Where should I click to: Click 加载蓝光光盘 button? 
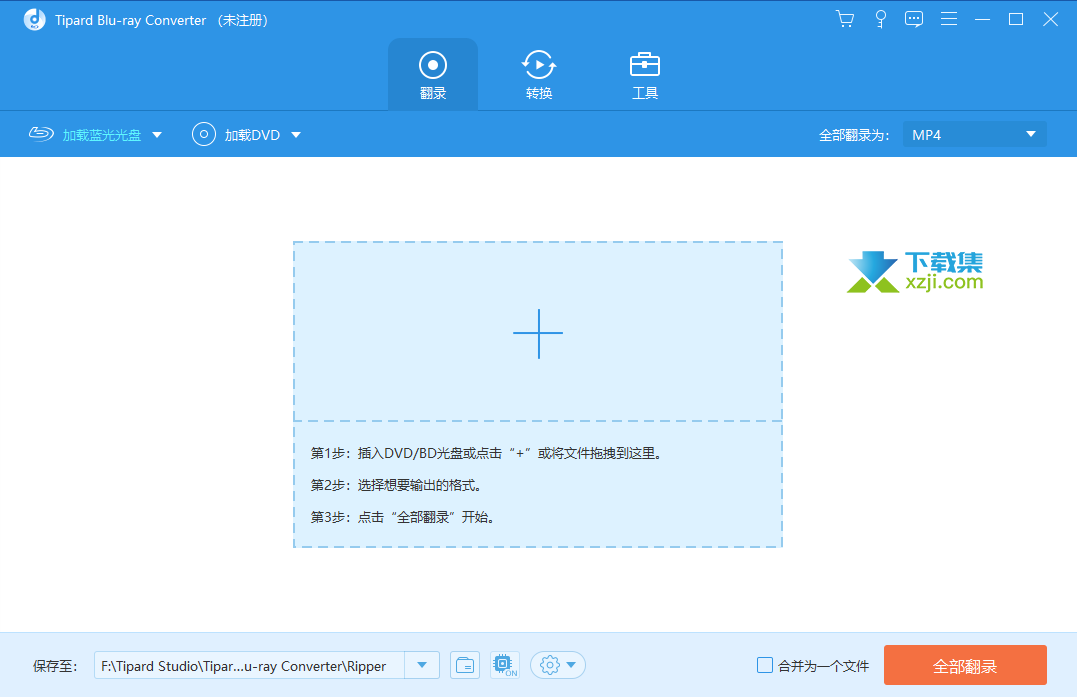tap(85, 135)
